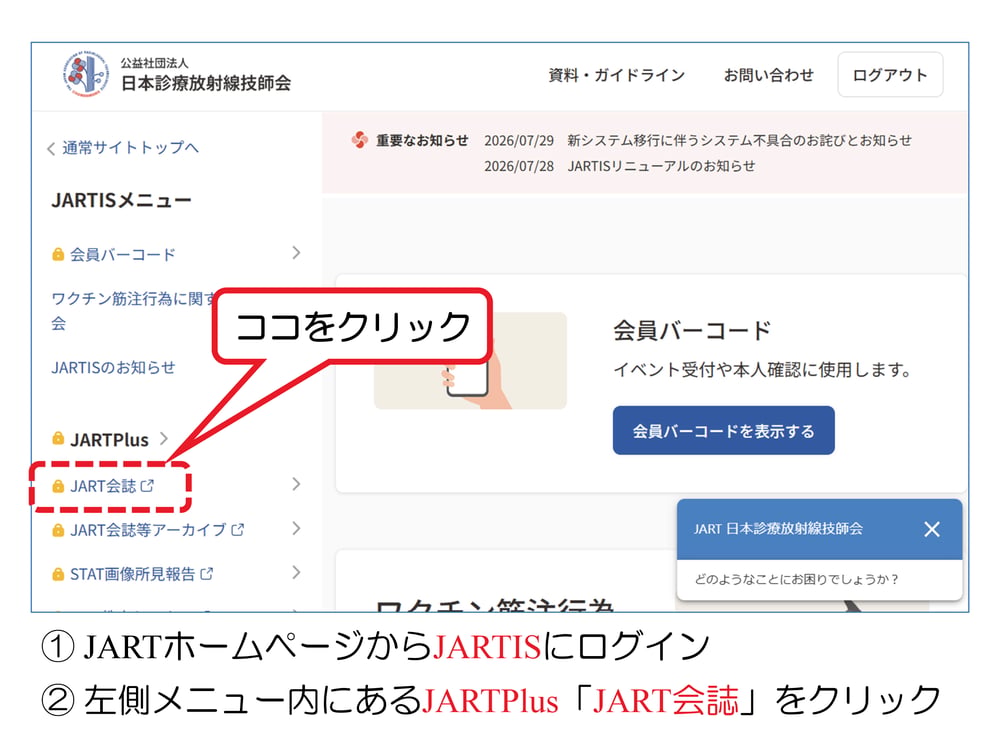Click the external-link icon next to STAT画像所見報告
The image size is (1000, 736).
pos(207,573)
